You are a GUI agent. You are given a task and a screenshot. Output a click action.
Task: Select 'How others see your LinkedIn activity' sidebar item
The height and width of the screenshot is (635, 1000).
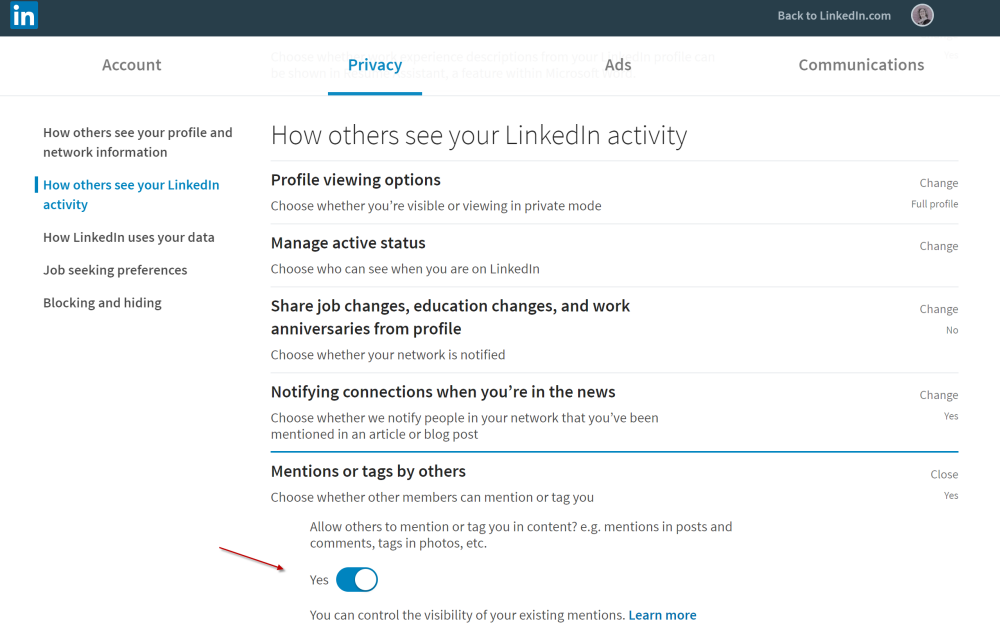click(x=131, y=194)
